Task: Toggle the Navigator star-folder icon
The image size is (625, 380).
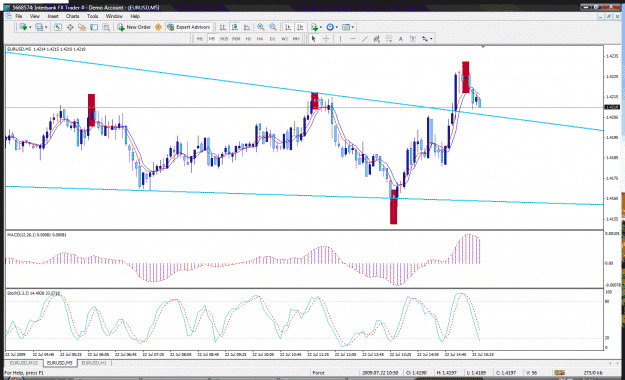Action: [x=82, y=27]
